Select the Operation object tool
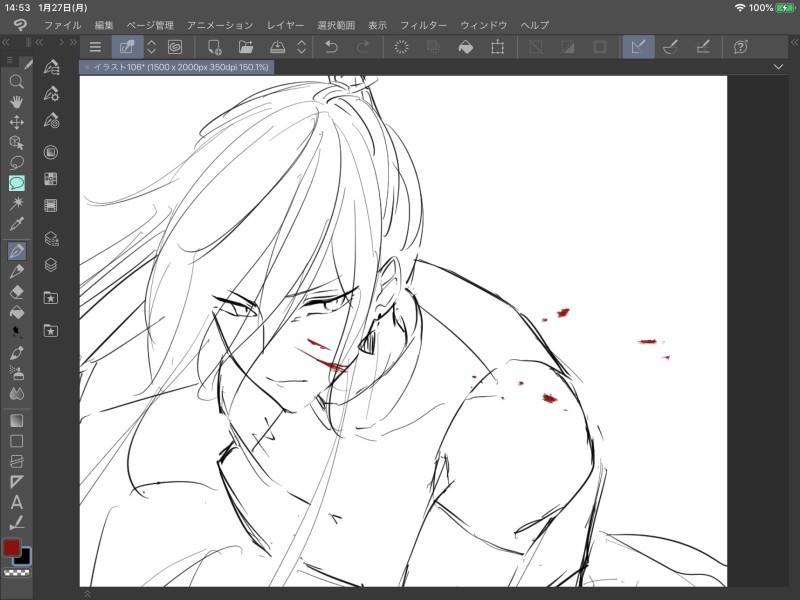 pyautogui.click(x=16, y=143)
